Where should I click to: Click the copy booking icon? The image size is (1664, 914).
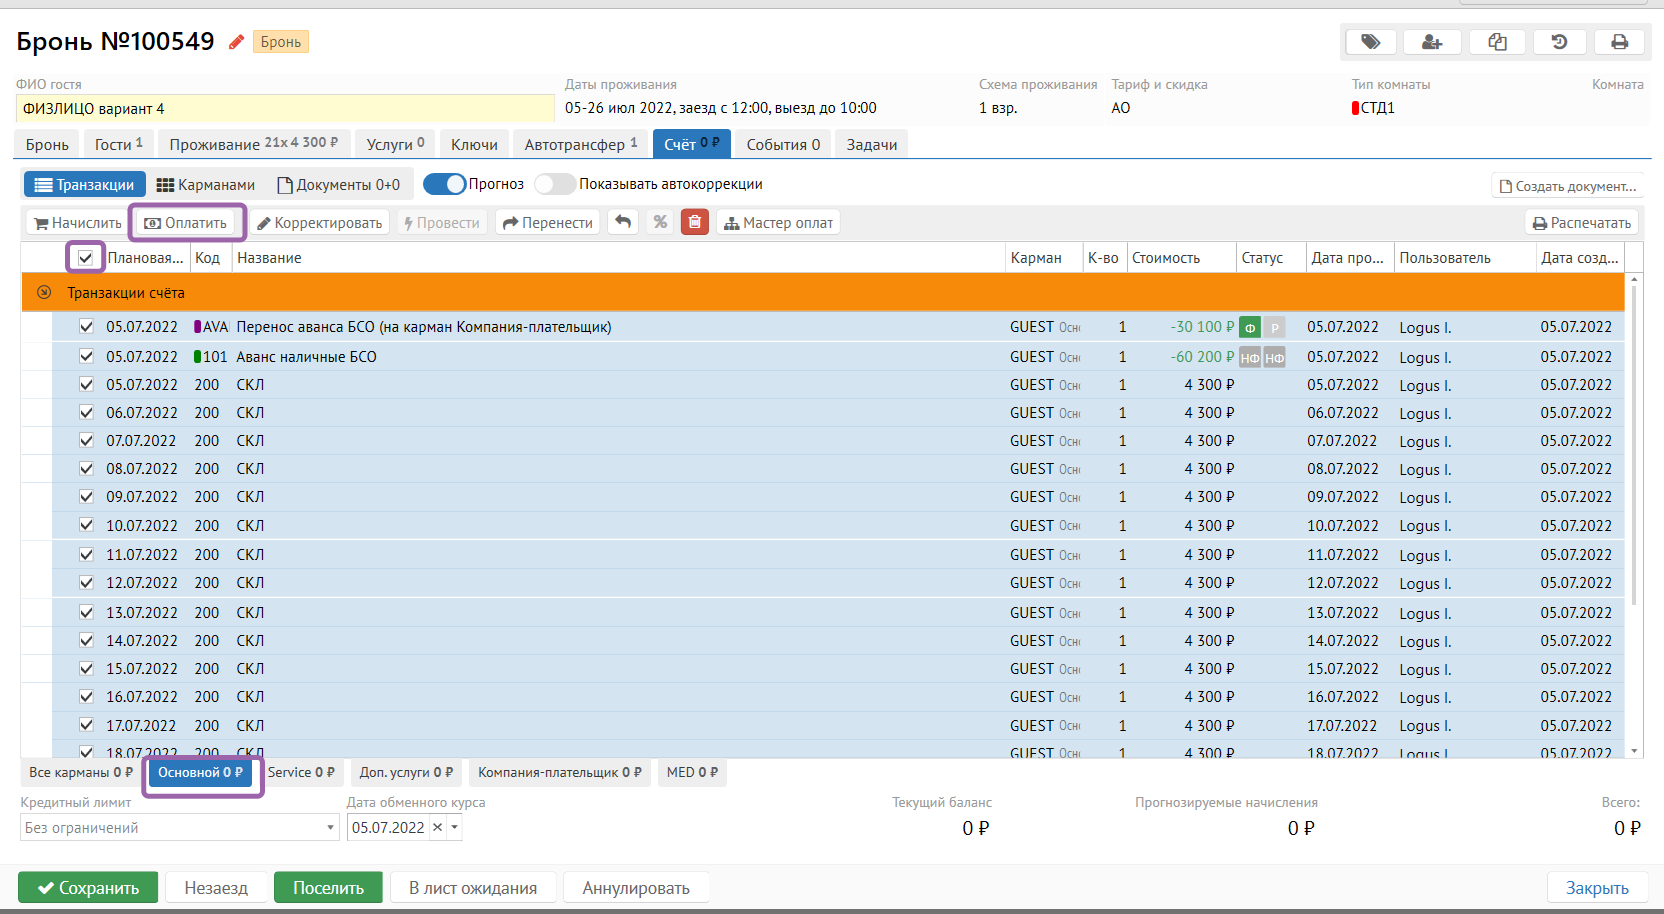click(x=1497, y=42)
